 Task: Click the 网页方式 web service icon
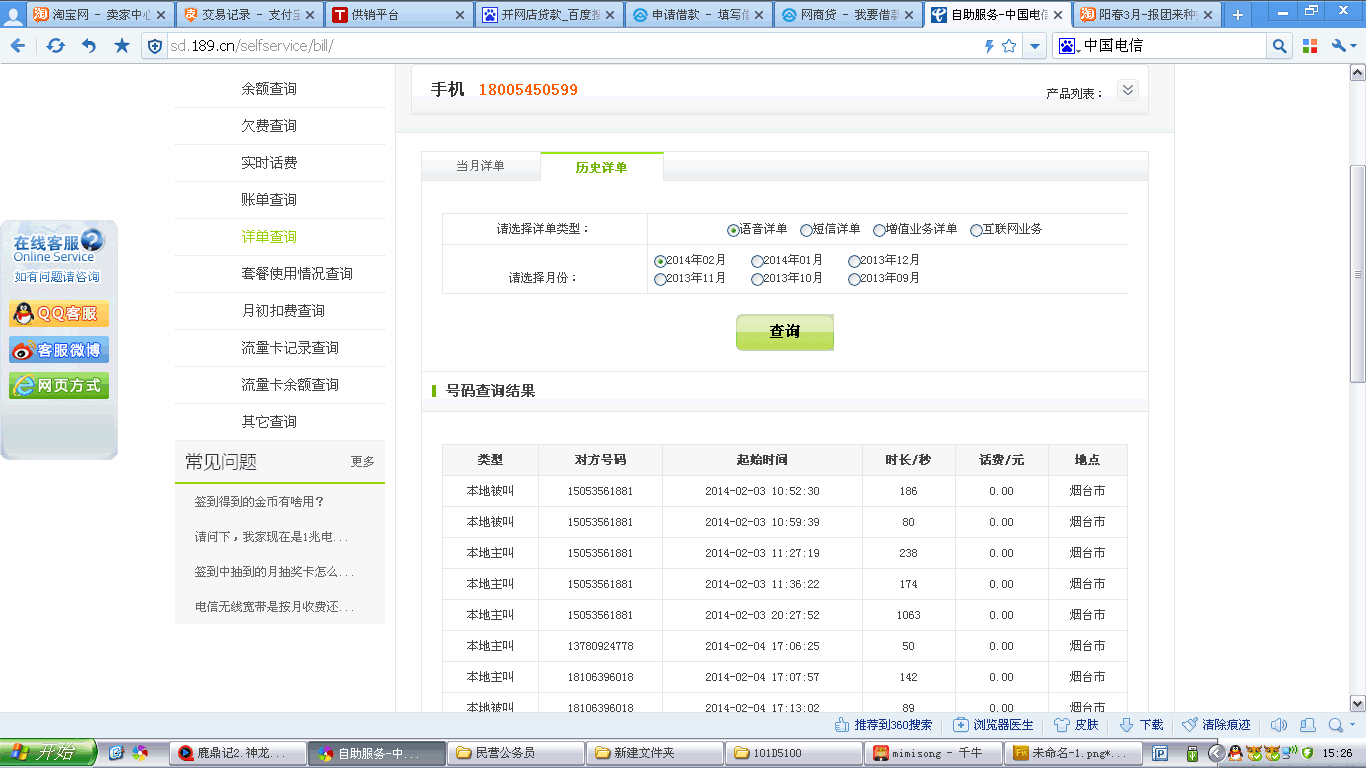(59, 386)
